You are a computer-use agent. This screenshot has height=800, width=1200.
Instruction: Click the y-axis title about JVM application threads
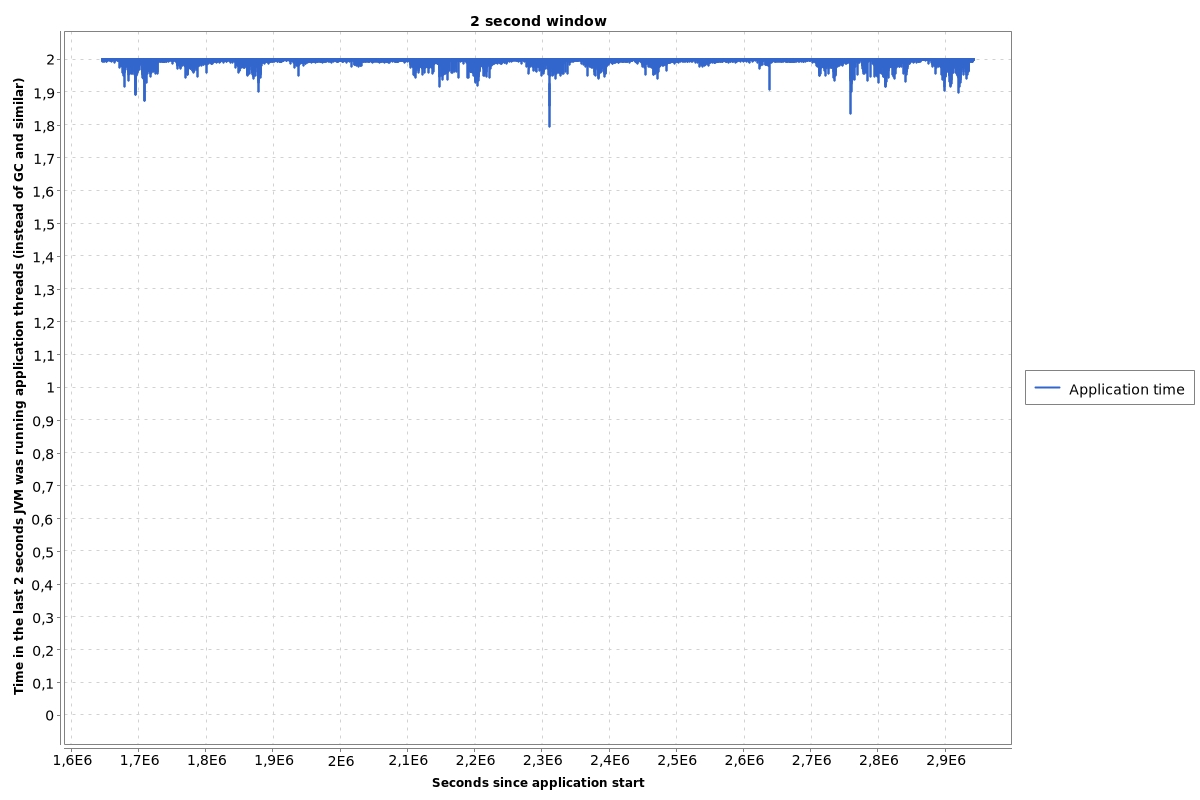click(19, 386)
